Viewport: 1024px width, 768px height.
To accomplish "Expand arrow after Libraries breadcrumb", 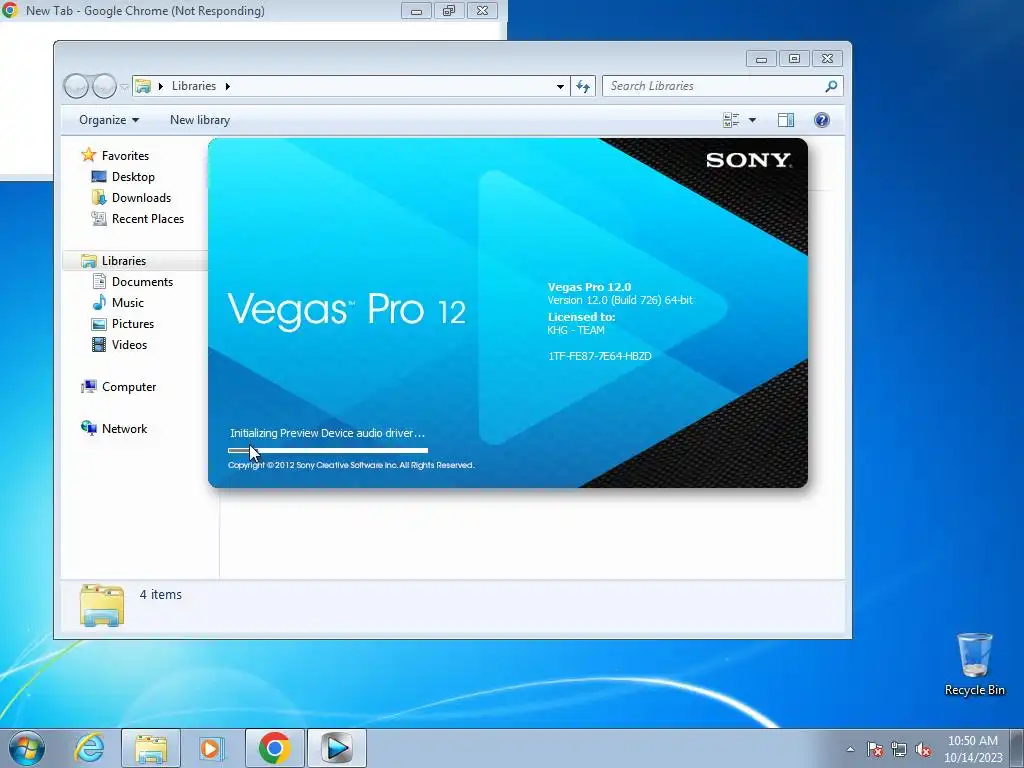I will [x=227, y=86].
